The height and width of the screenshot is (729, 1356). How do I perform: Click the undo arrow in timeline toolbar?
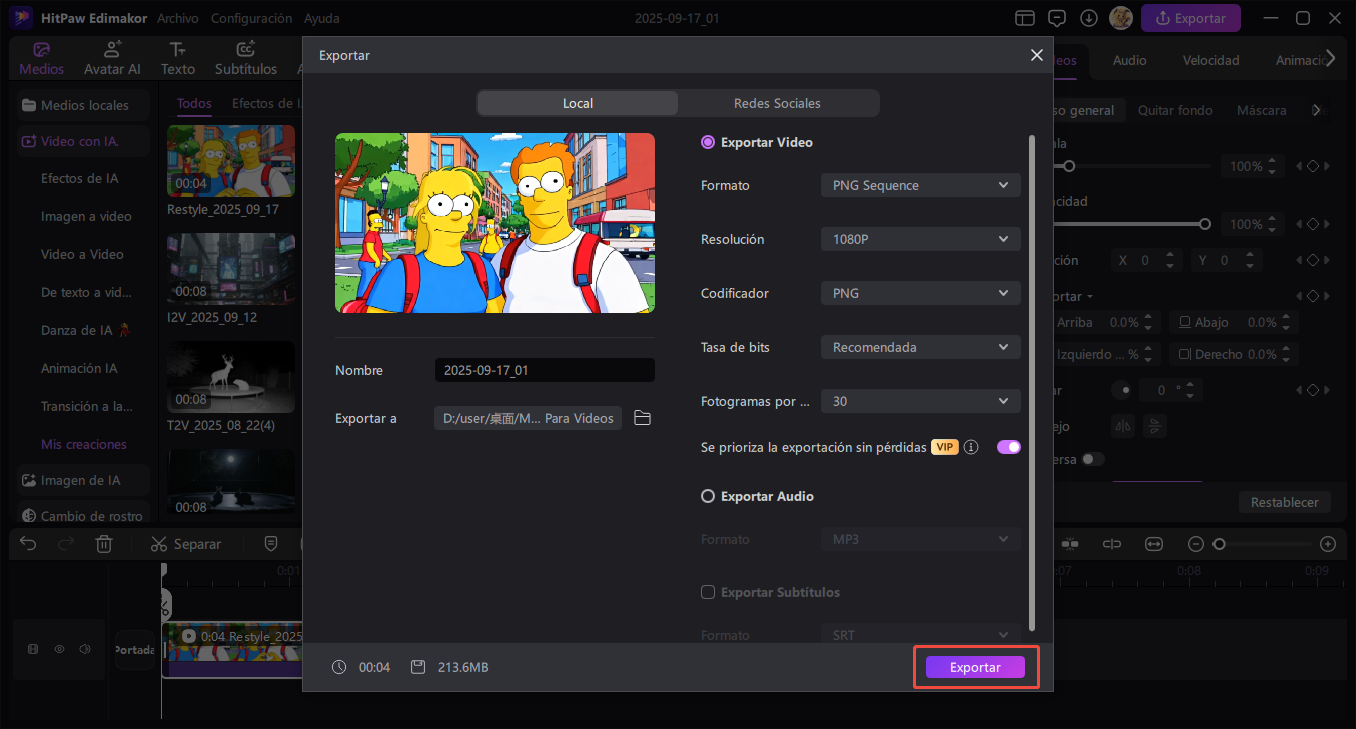pyautogui.click(x=28, y=544)
